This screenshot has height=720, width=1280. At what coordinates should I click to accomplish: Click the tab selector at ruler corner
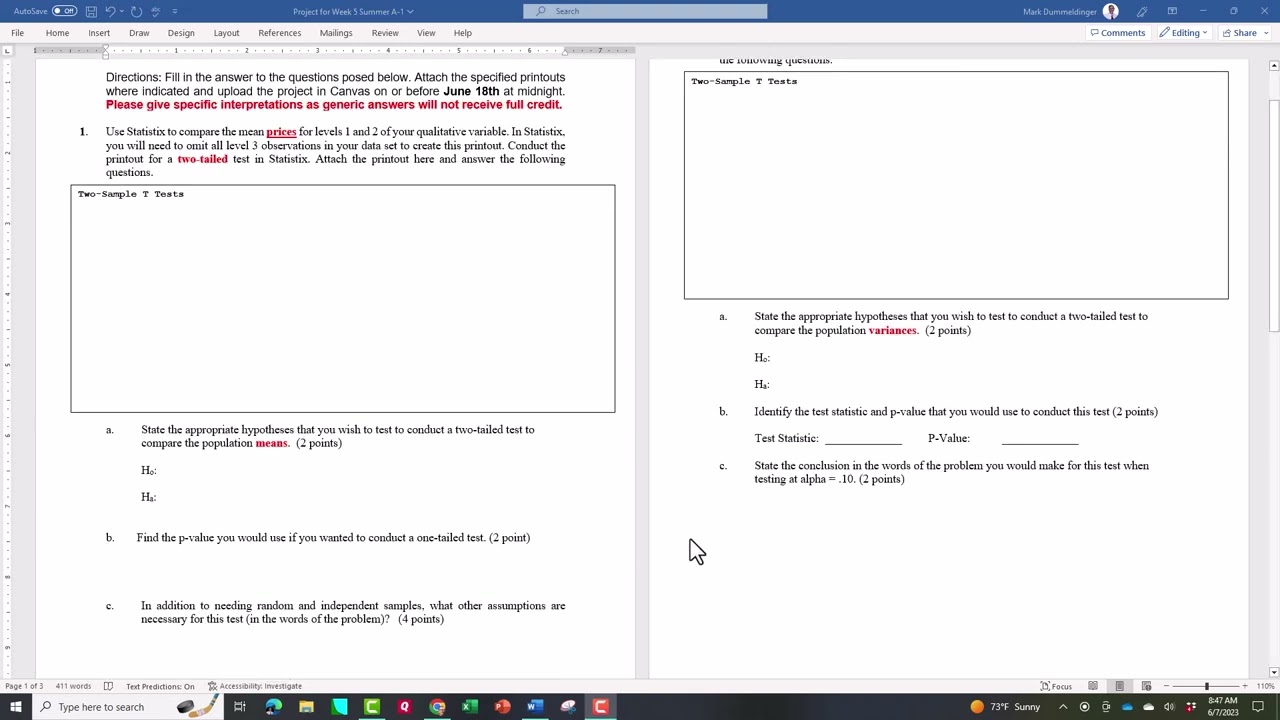click(8, 50)
